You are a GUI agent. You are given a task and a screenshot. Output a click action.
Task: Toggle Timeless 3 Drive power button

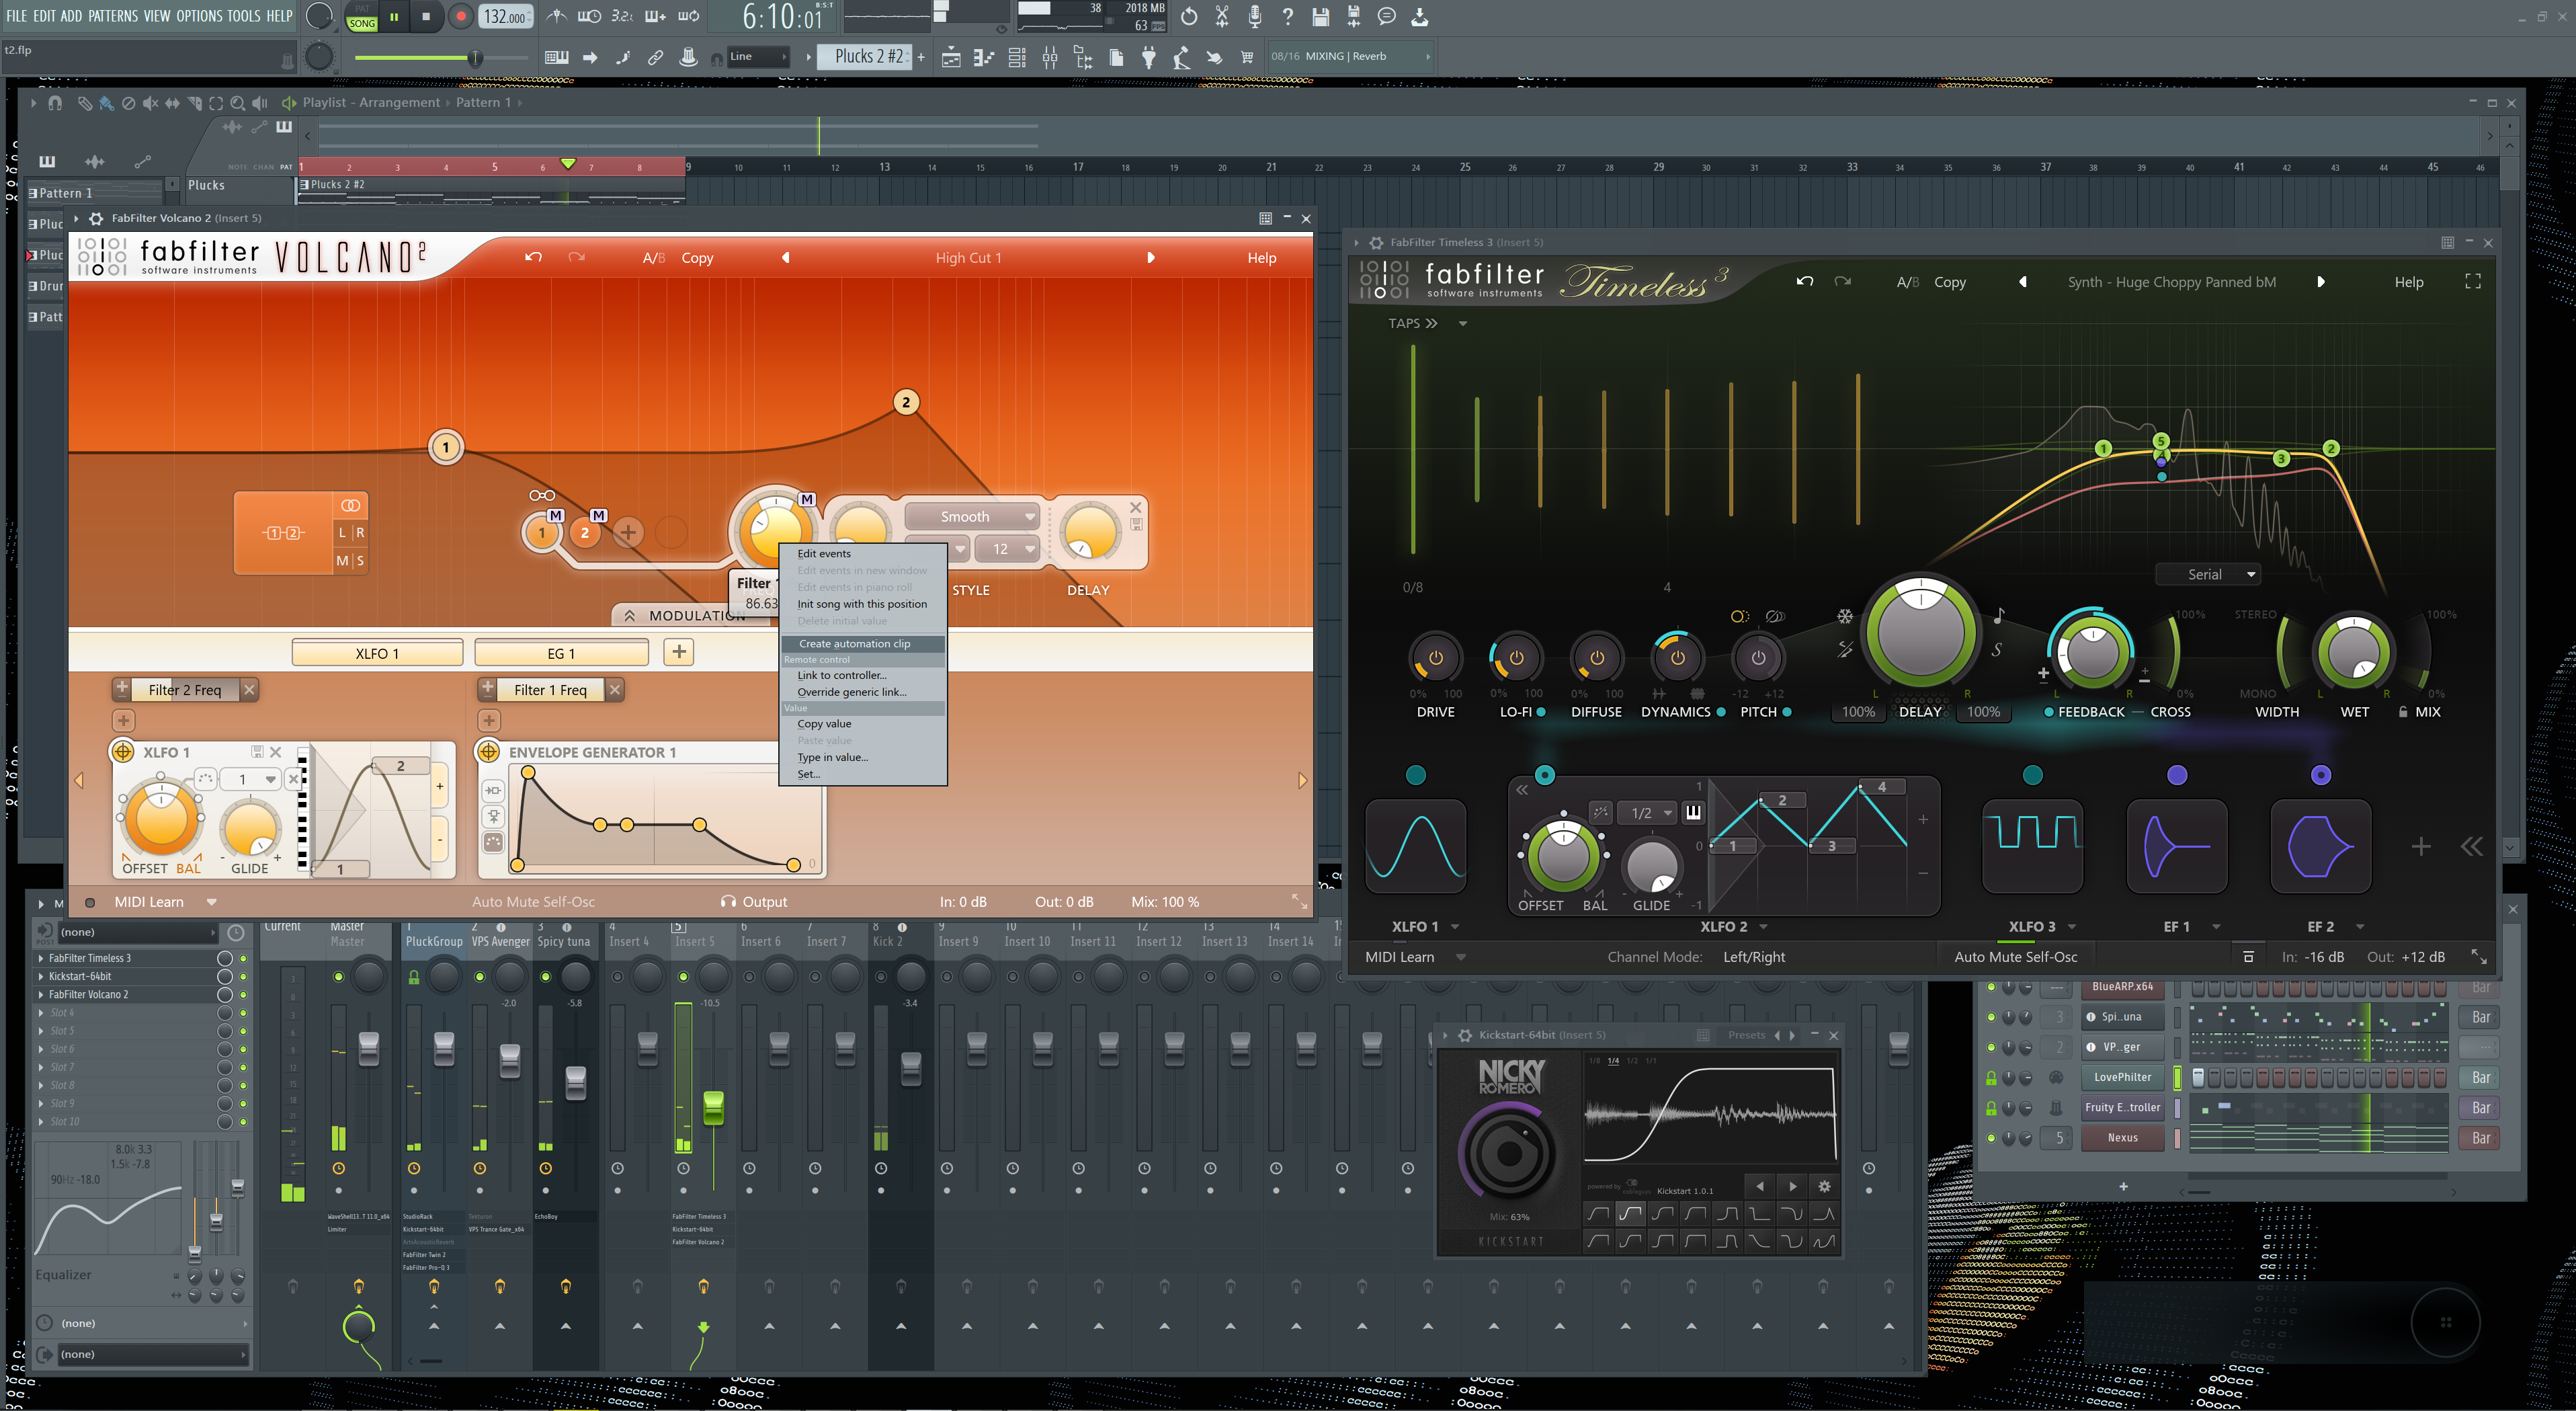1436,658
